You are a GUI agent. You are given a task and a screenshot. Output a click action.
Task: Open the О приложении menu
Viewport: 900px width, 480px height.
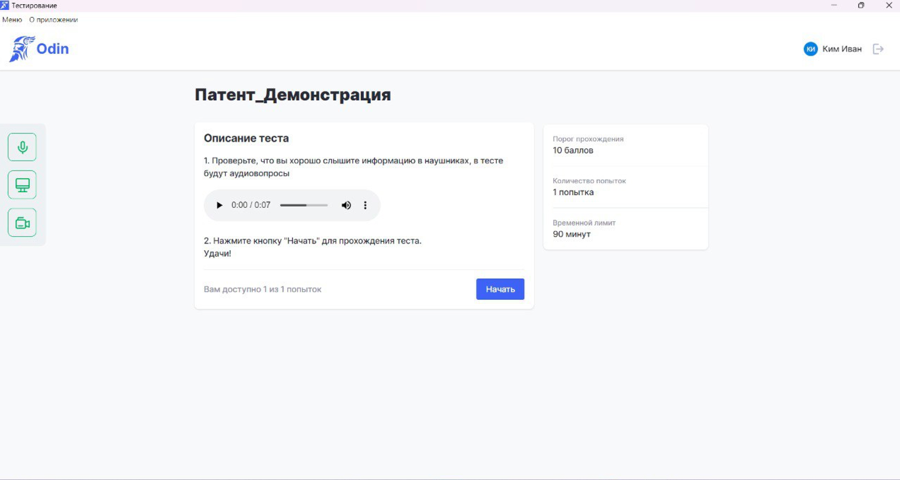[53, 19]
